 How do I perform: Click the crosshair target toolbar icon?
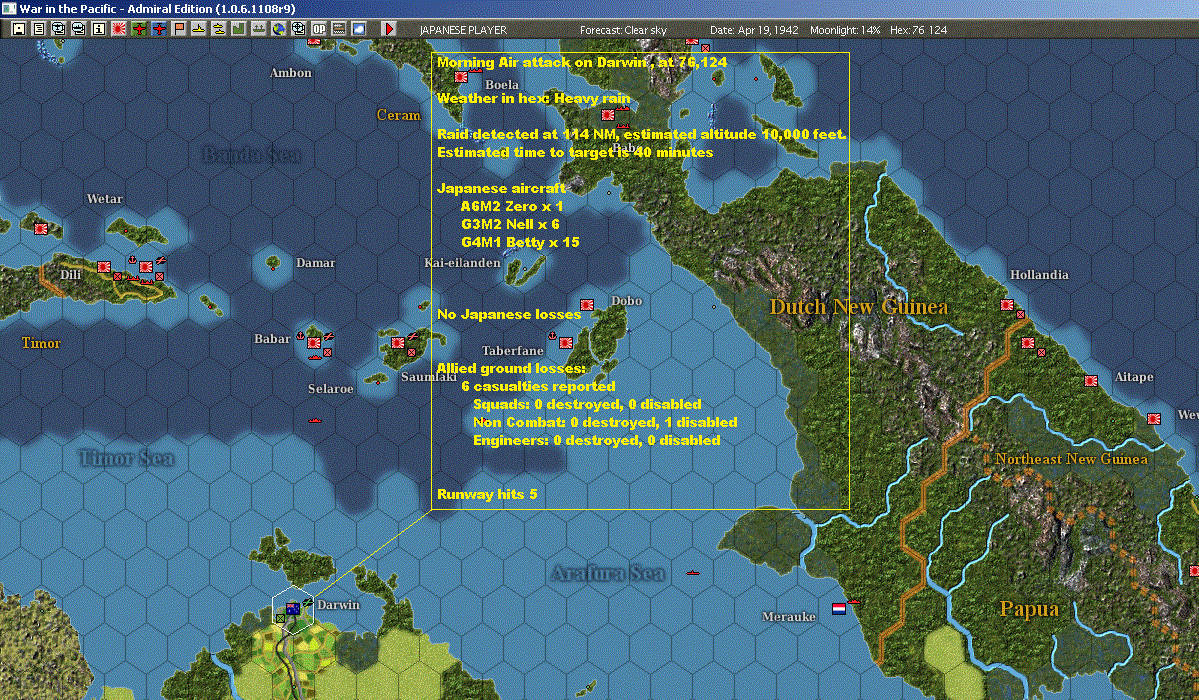pos(299,29)
